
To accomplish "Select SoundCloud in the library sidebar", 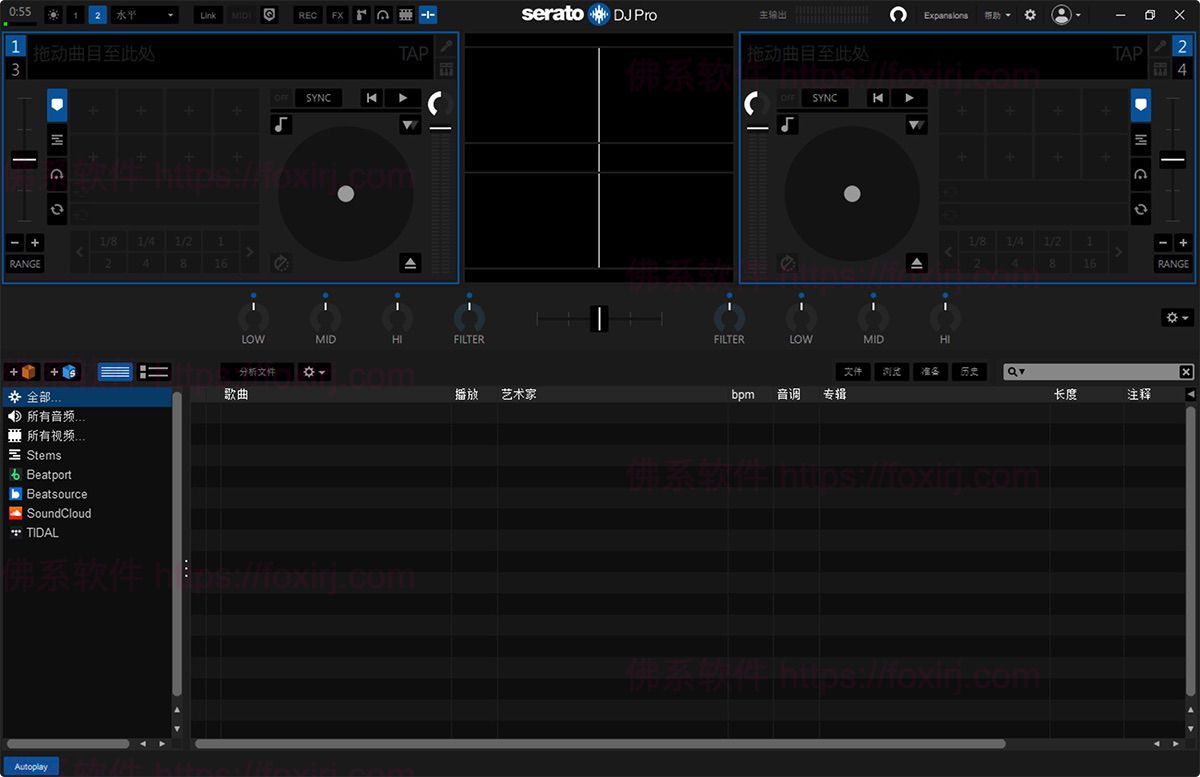I will (x=56, y=513).
